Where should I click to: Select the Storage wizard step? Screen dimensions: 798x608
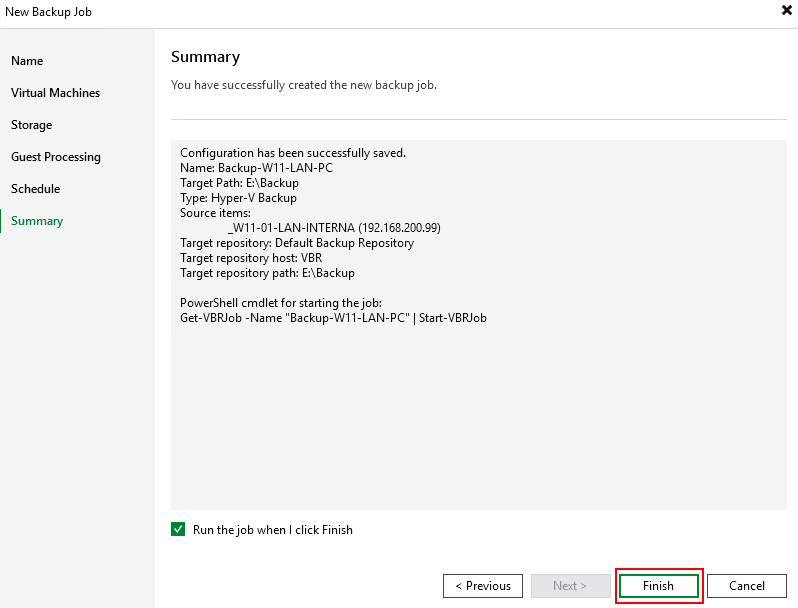tap(32, 125)
